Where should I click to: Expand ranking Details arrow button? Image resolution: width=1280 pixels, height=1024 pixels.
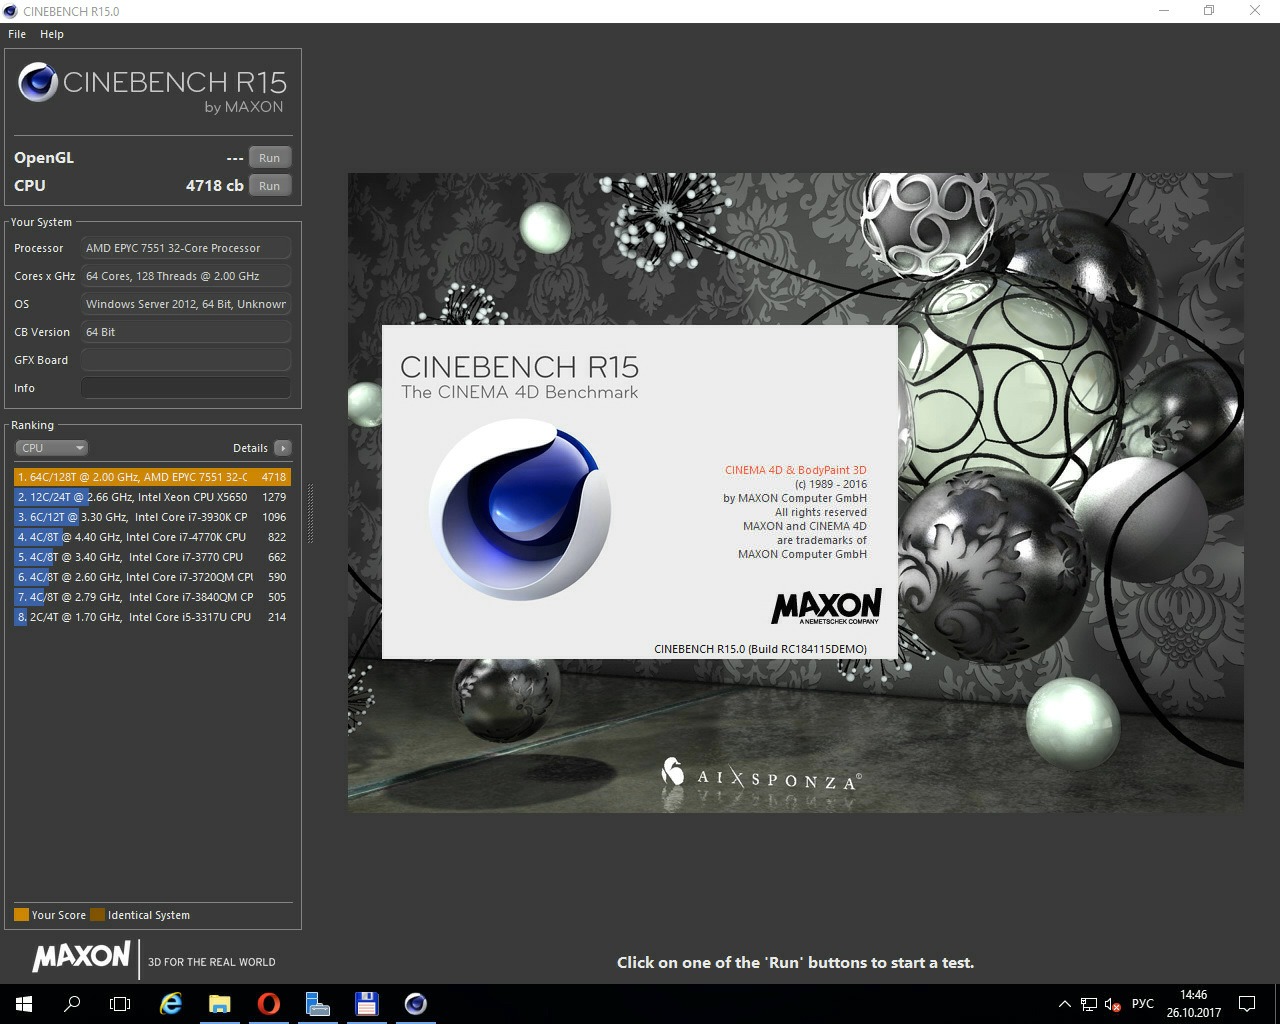(x=283, y=448)
